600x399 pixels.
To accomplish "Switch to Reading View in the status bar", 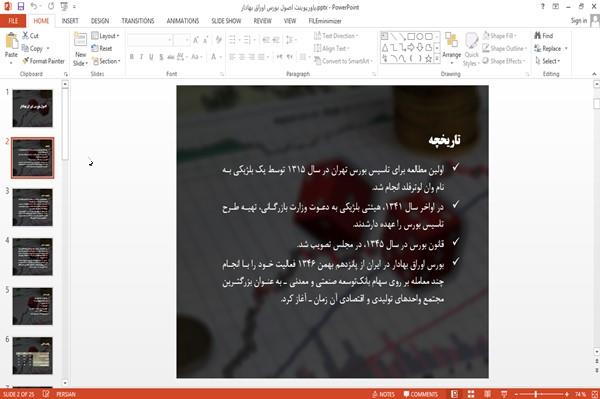I will 488,394.
